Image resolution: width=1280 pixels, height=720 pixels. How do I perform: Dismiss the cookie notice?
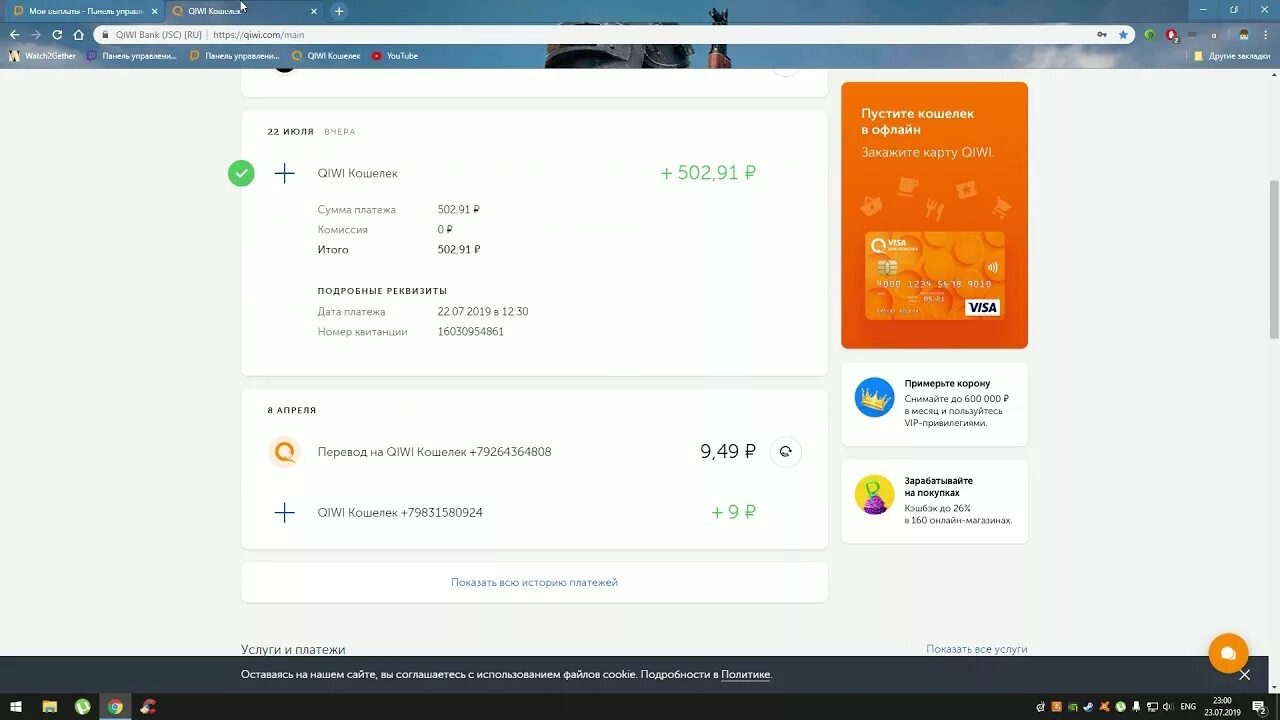tap(1244, 674)
